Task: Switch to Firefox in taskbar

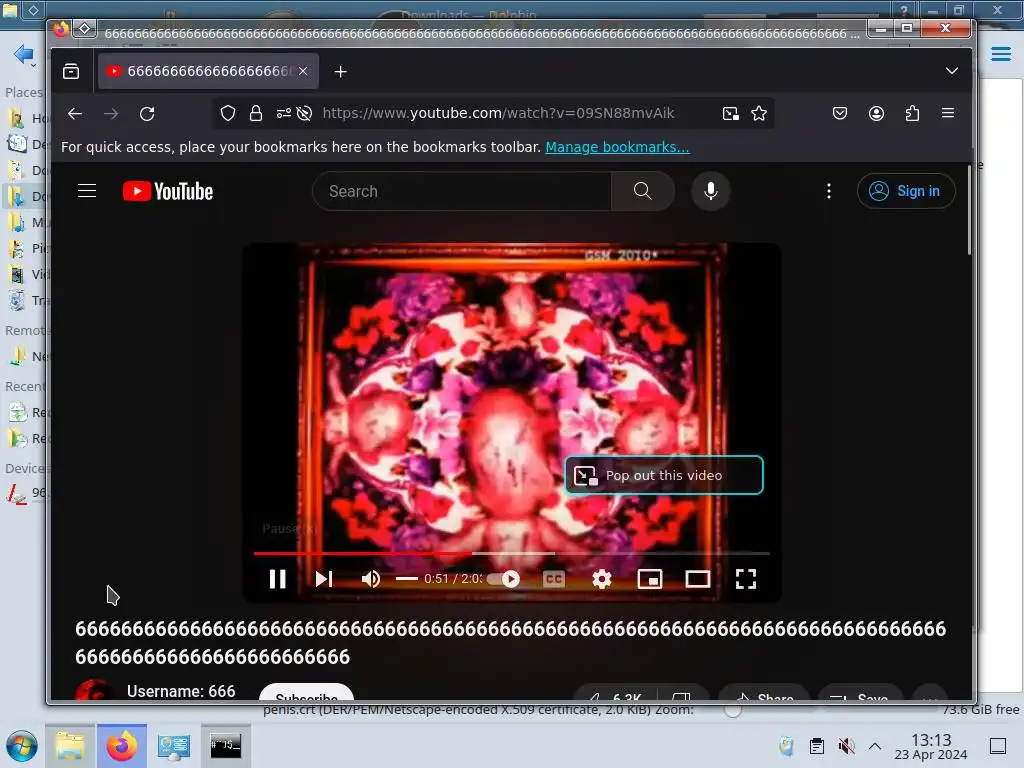Action: click(121, 746)
